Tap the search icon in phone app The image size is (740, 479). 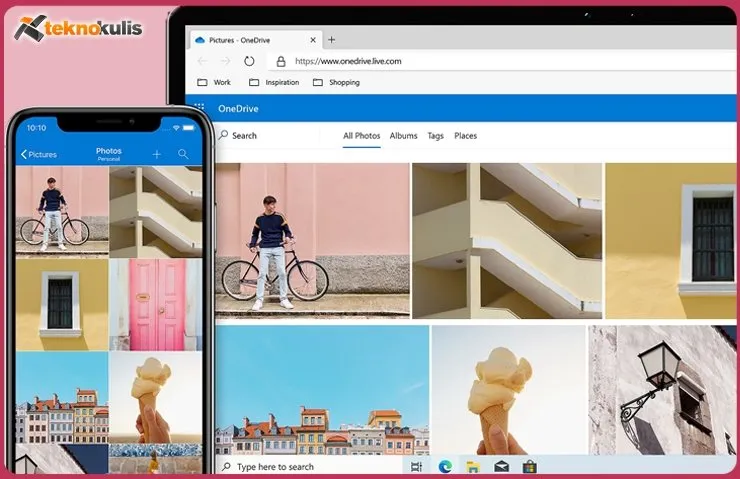pos(183,154)
